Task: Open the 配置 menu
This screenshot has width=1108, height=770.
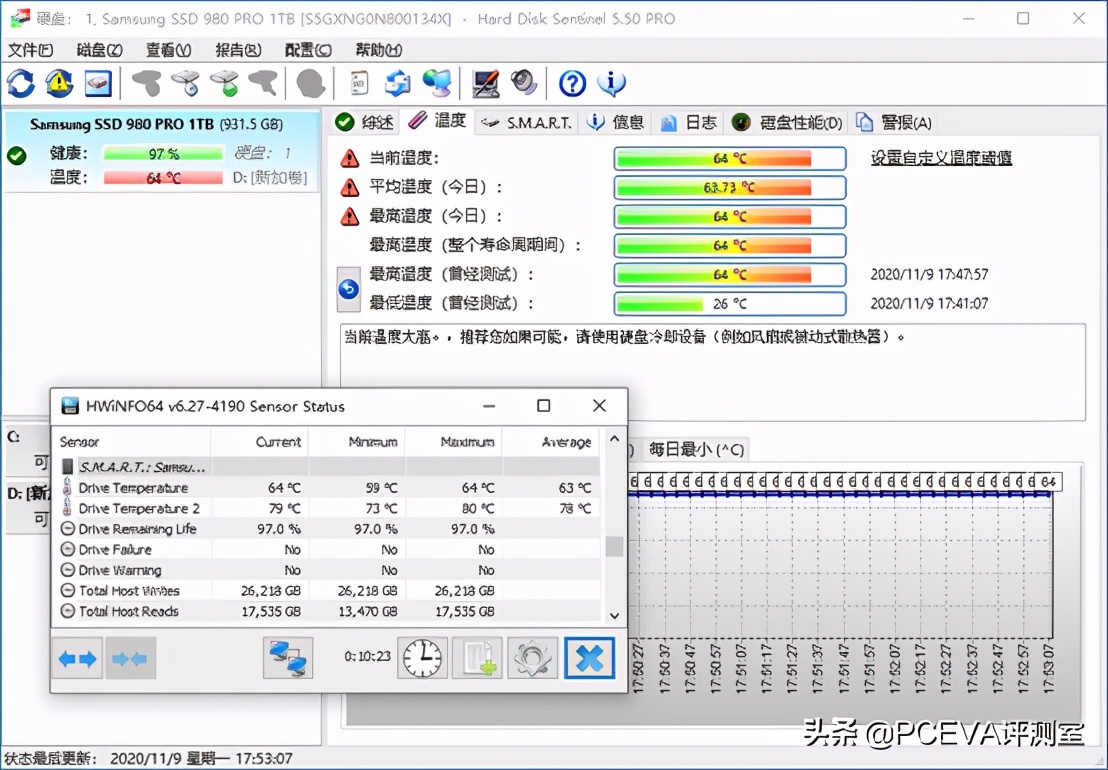Action: click(306, 49)
